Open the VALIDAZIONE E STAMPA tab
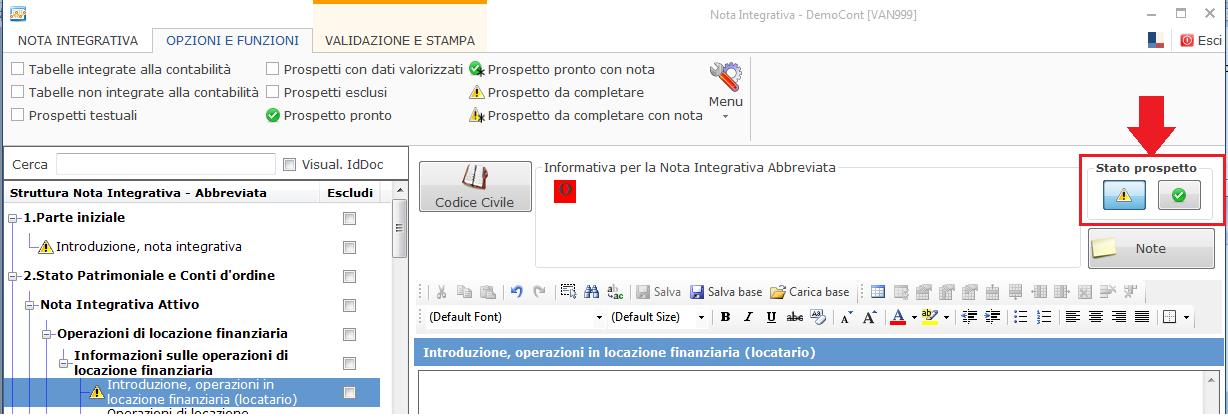 click(400, 41)
